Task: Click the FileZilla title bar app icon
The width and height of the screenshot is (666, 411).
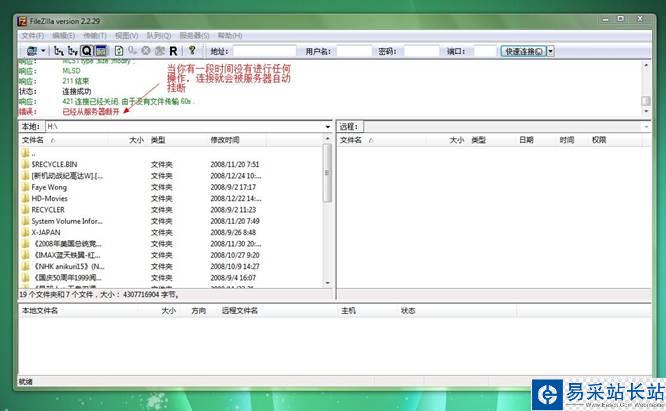Action: [x=22, y=21]
